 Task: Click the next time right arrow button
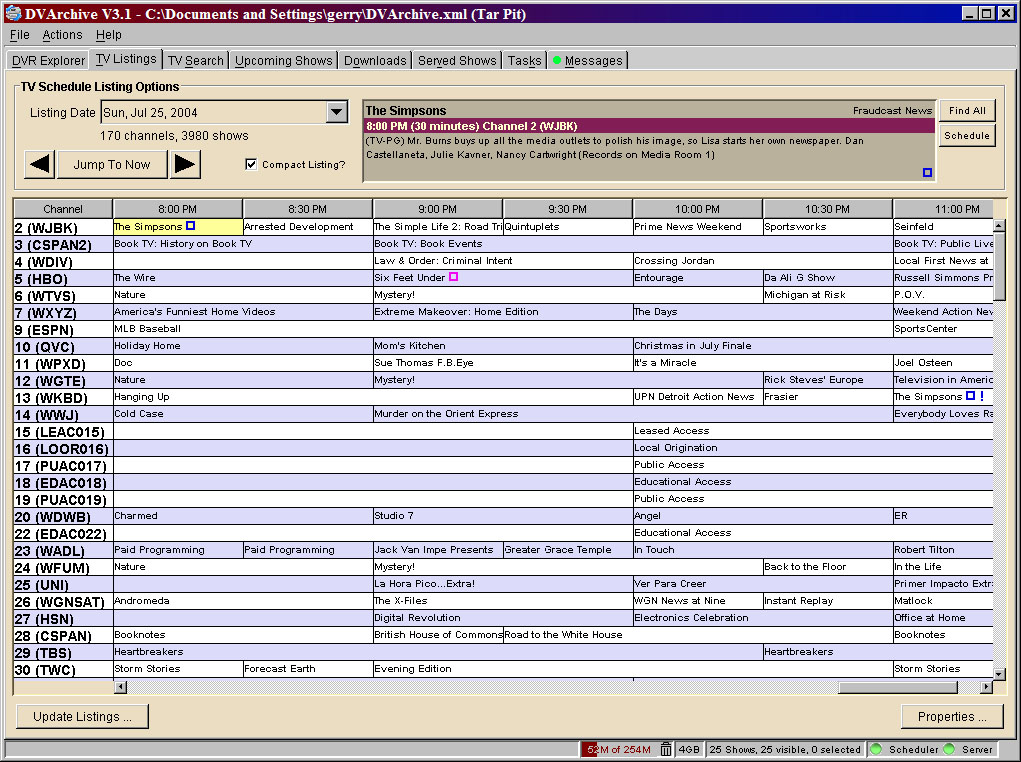(185, 164)
